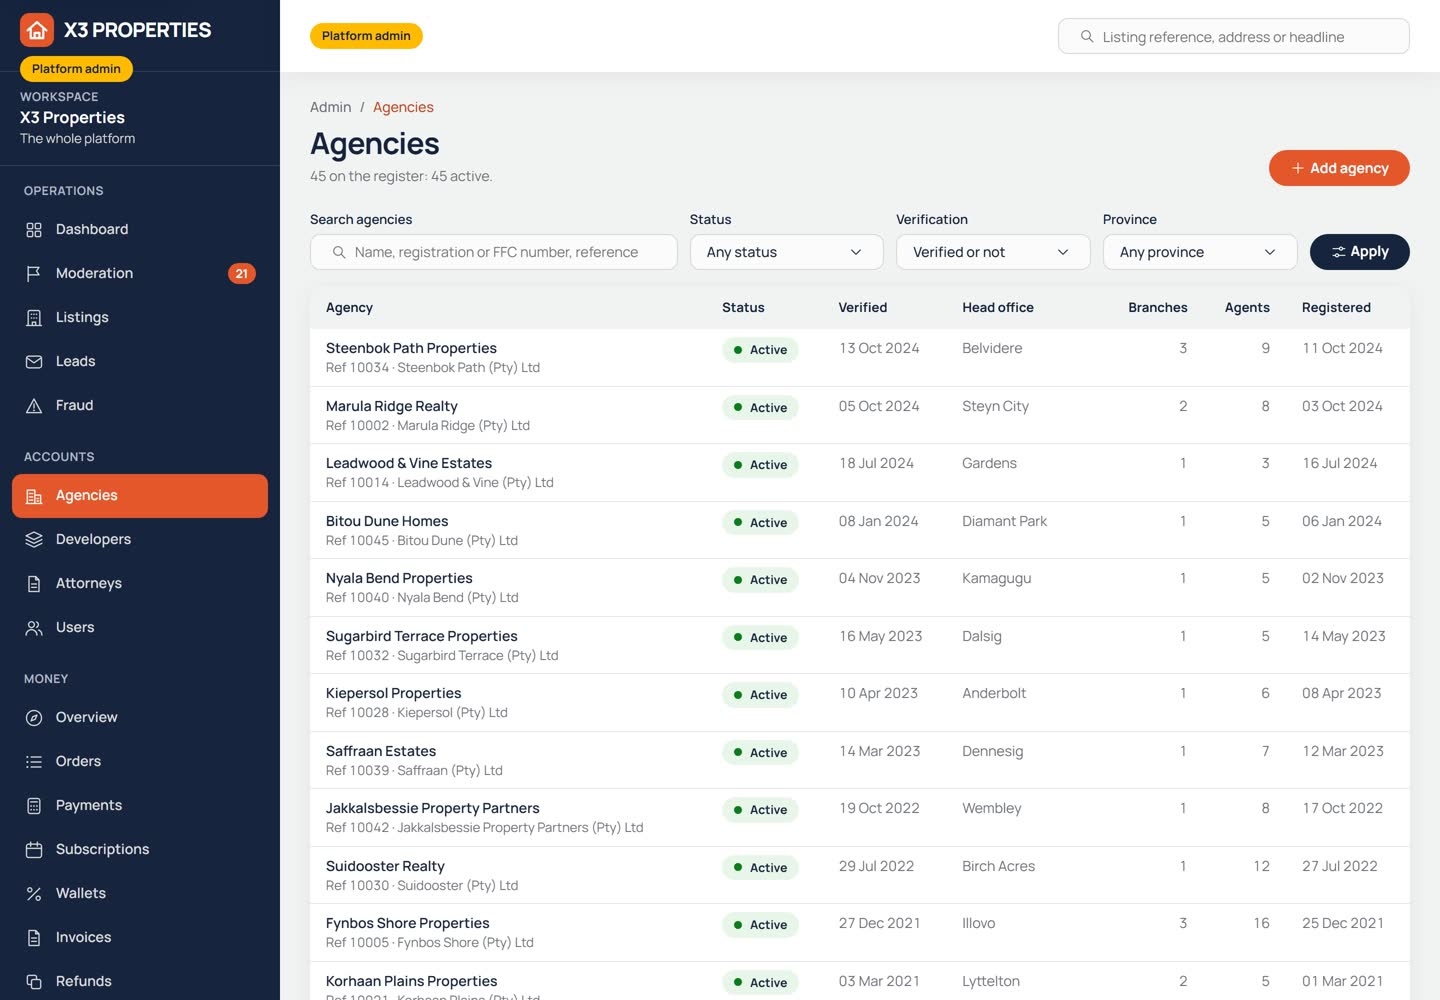Focus the Search agencies input field
1440x1000 pixels.
pos(494,252)
